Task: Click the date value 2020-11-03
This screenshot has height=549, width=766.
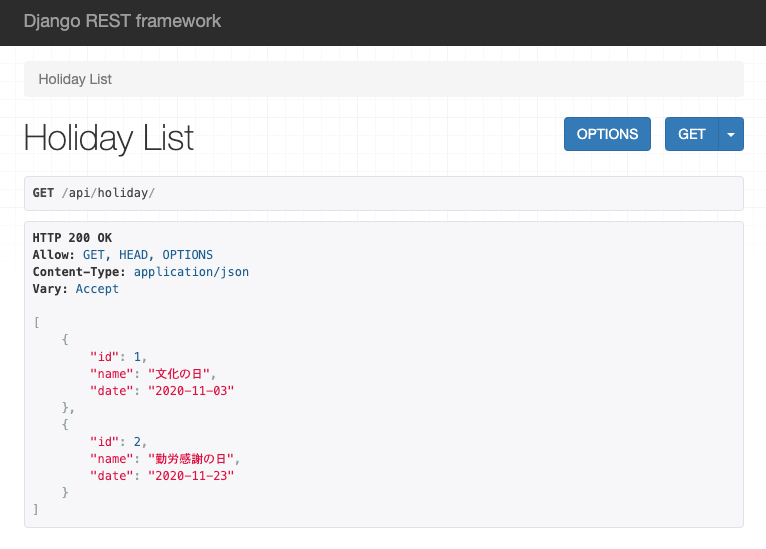Action: click(190, 391)
